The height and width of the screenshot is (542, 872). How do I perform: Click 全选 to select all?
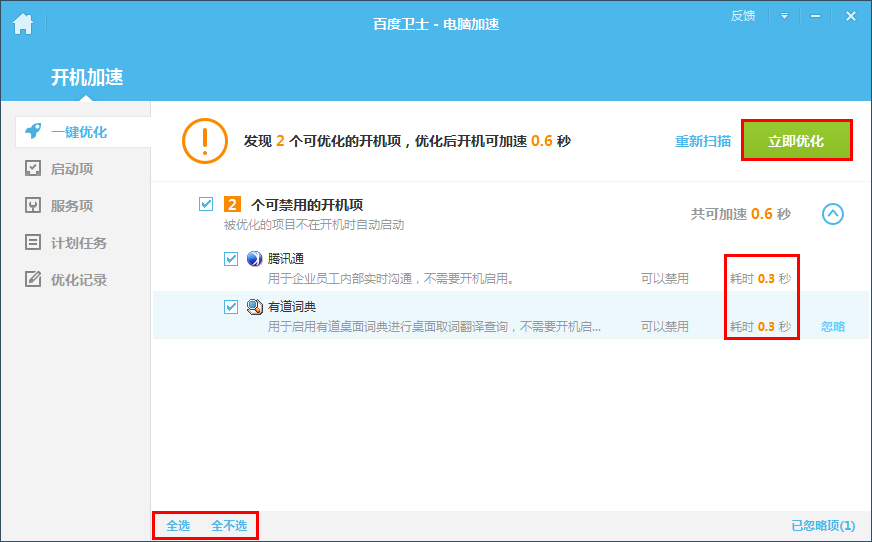pos(178,526)
